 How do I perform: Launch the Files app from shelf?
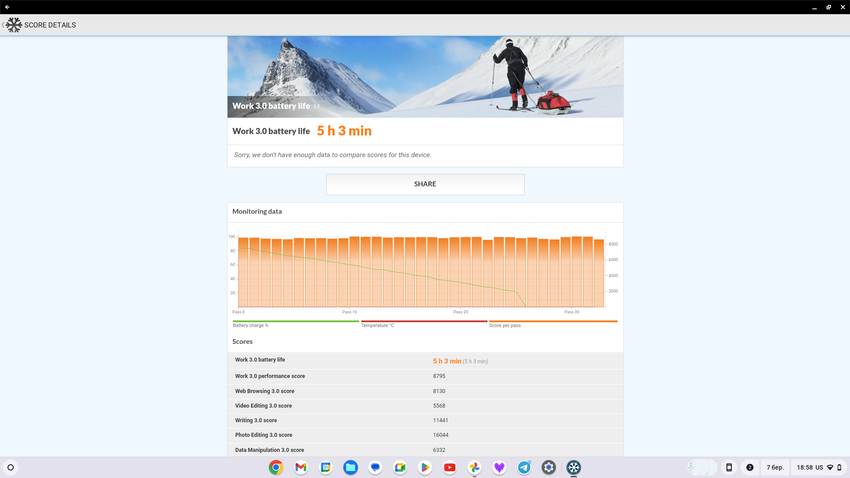pos(350,467)
